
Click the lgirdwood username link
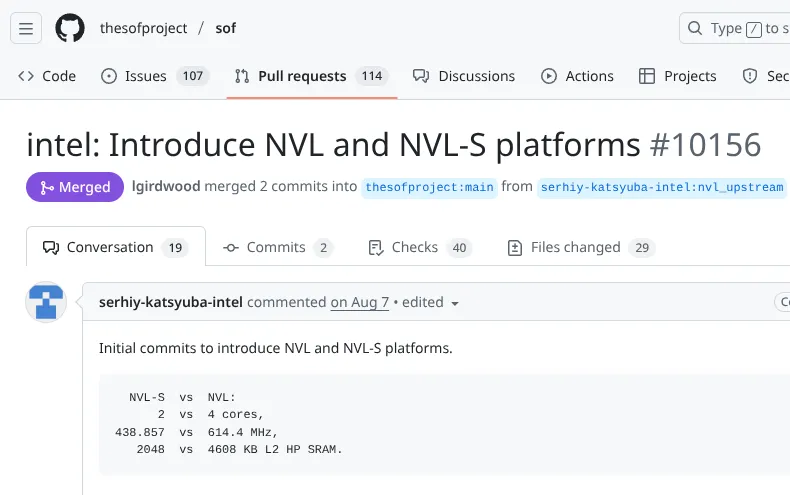[x=166, y=186]
